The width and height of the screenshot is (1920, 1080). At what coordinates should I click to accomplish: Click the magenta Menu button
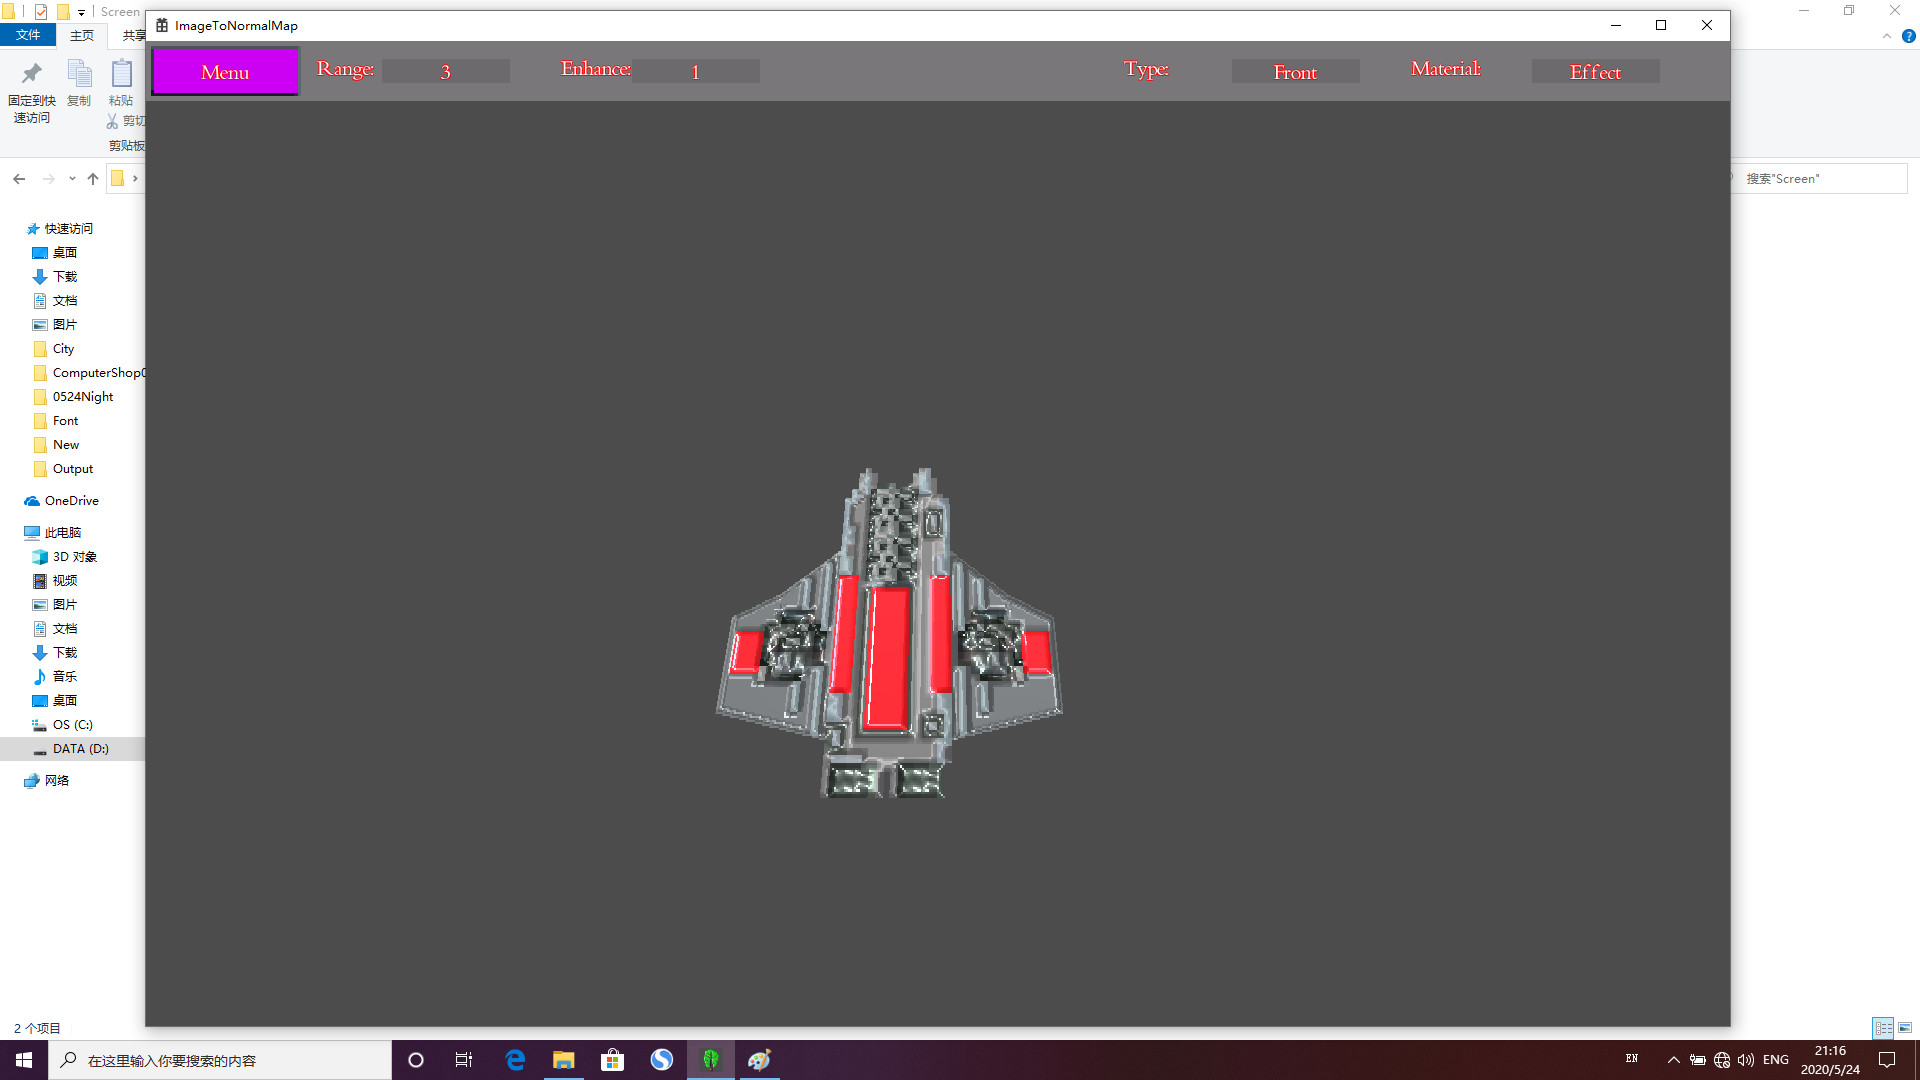click(x=224, y=71)
